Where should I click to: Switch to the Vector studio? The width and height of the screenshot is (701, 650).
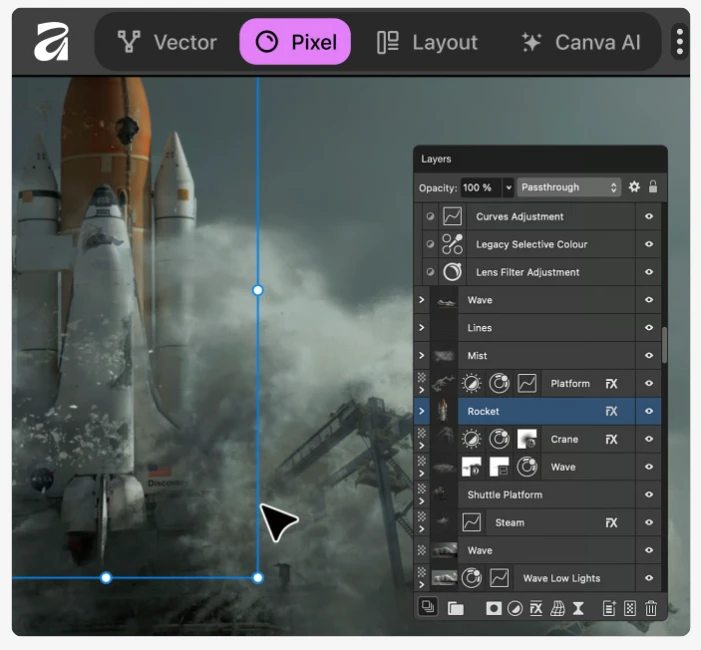[167, 42]
